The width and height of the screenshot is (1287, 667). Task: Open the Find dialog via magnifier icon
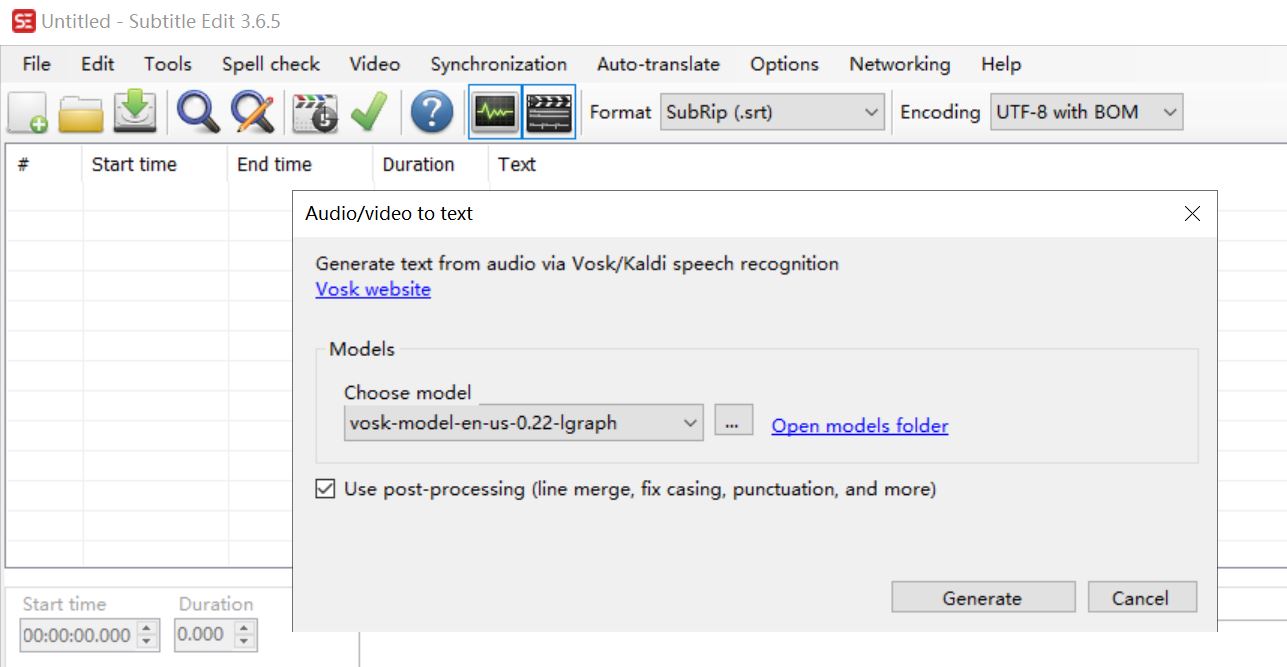pyautogui.click(x=198, y=111)
